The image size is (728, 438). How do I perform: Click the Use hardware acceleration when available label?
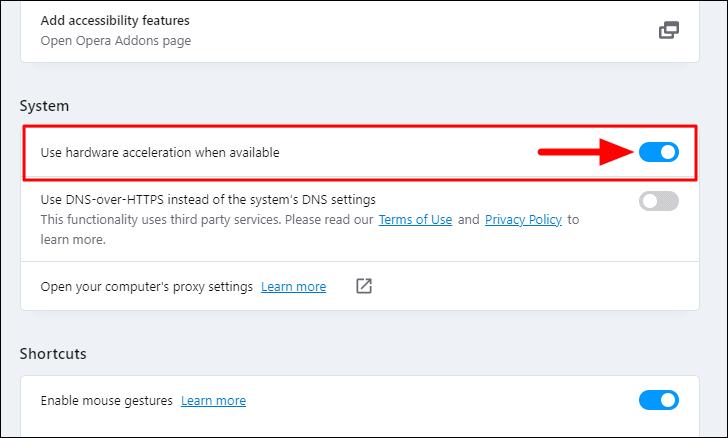click(x=160, y=152)
